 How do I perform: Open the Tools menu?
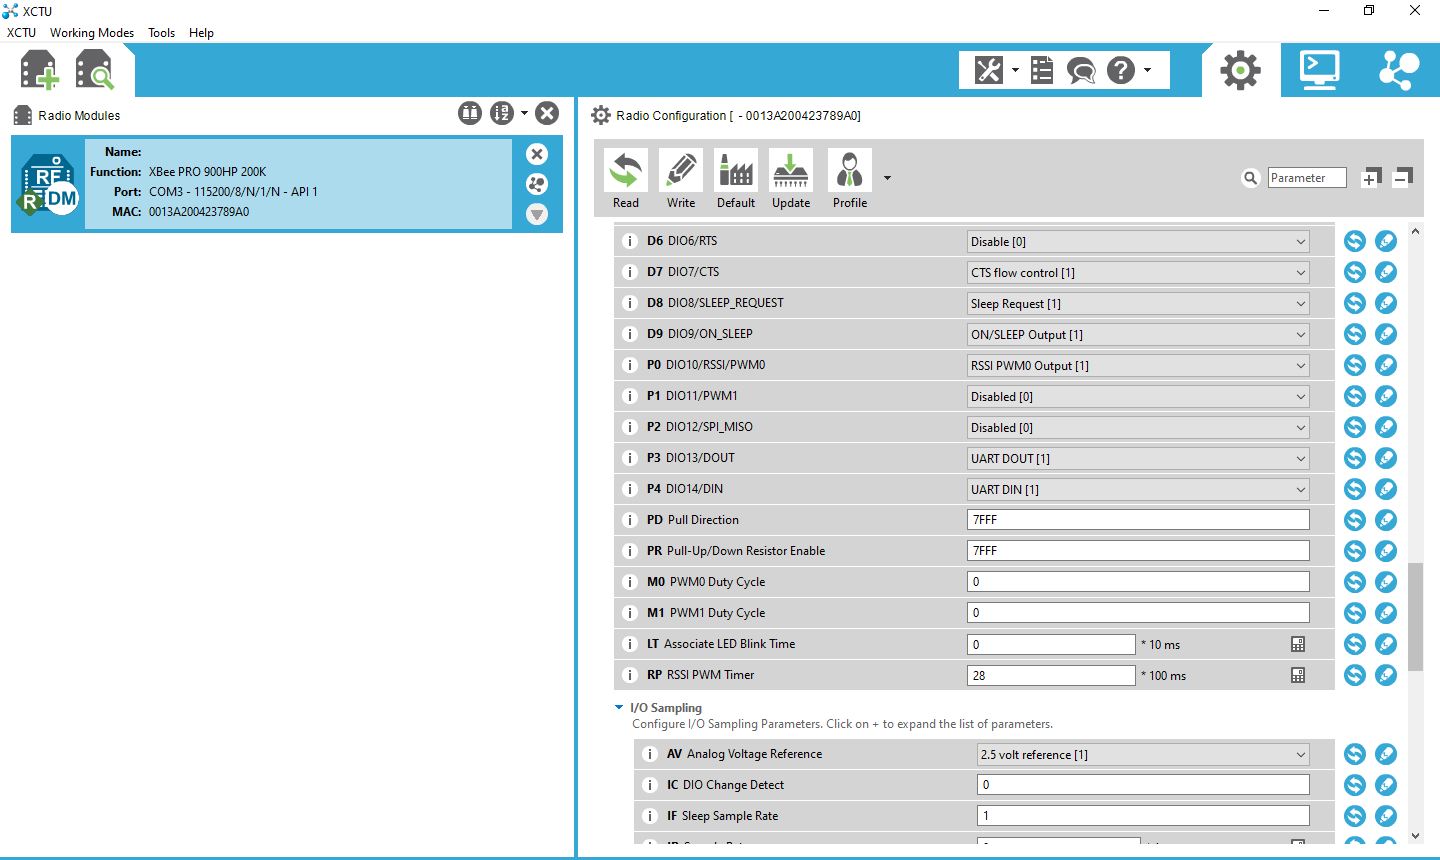click(x=161, y=33)
